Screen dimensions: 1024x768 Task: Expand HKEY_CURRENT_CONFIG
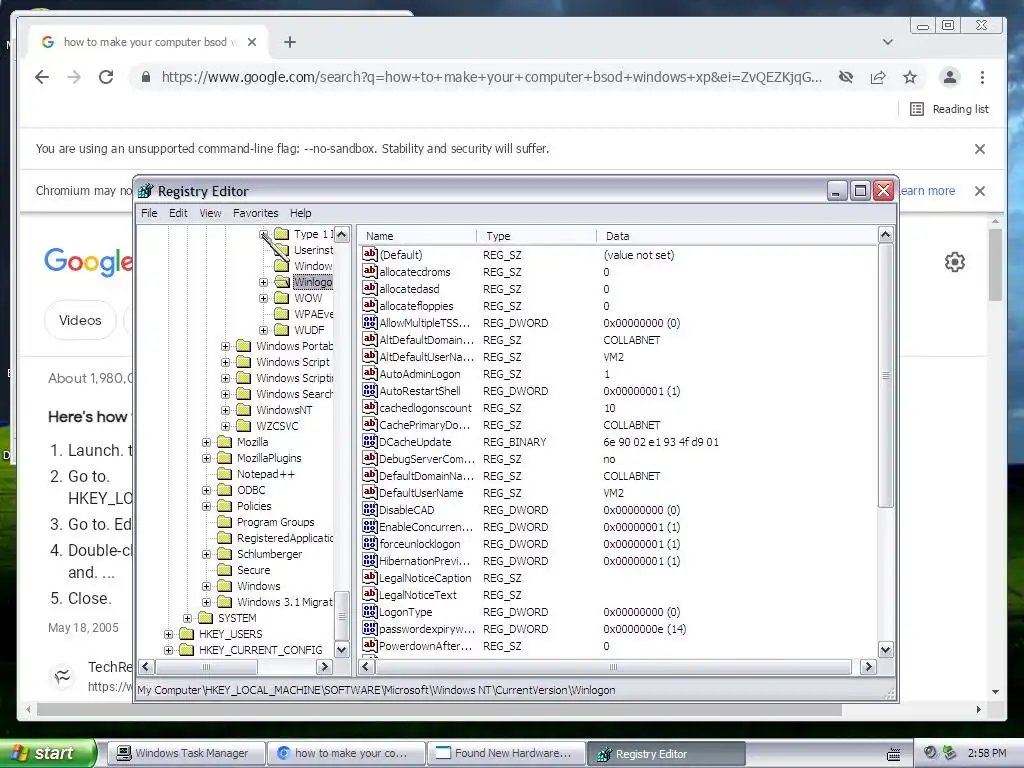(168, 650)
